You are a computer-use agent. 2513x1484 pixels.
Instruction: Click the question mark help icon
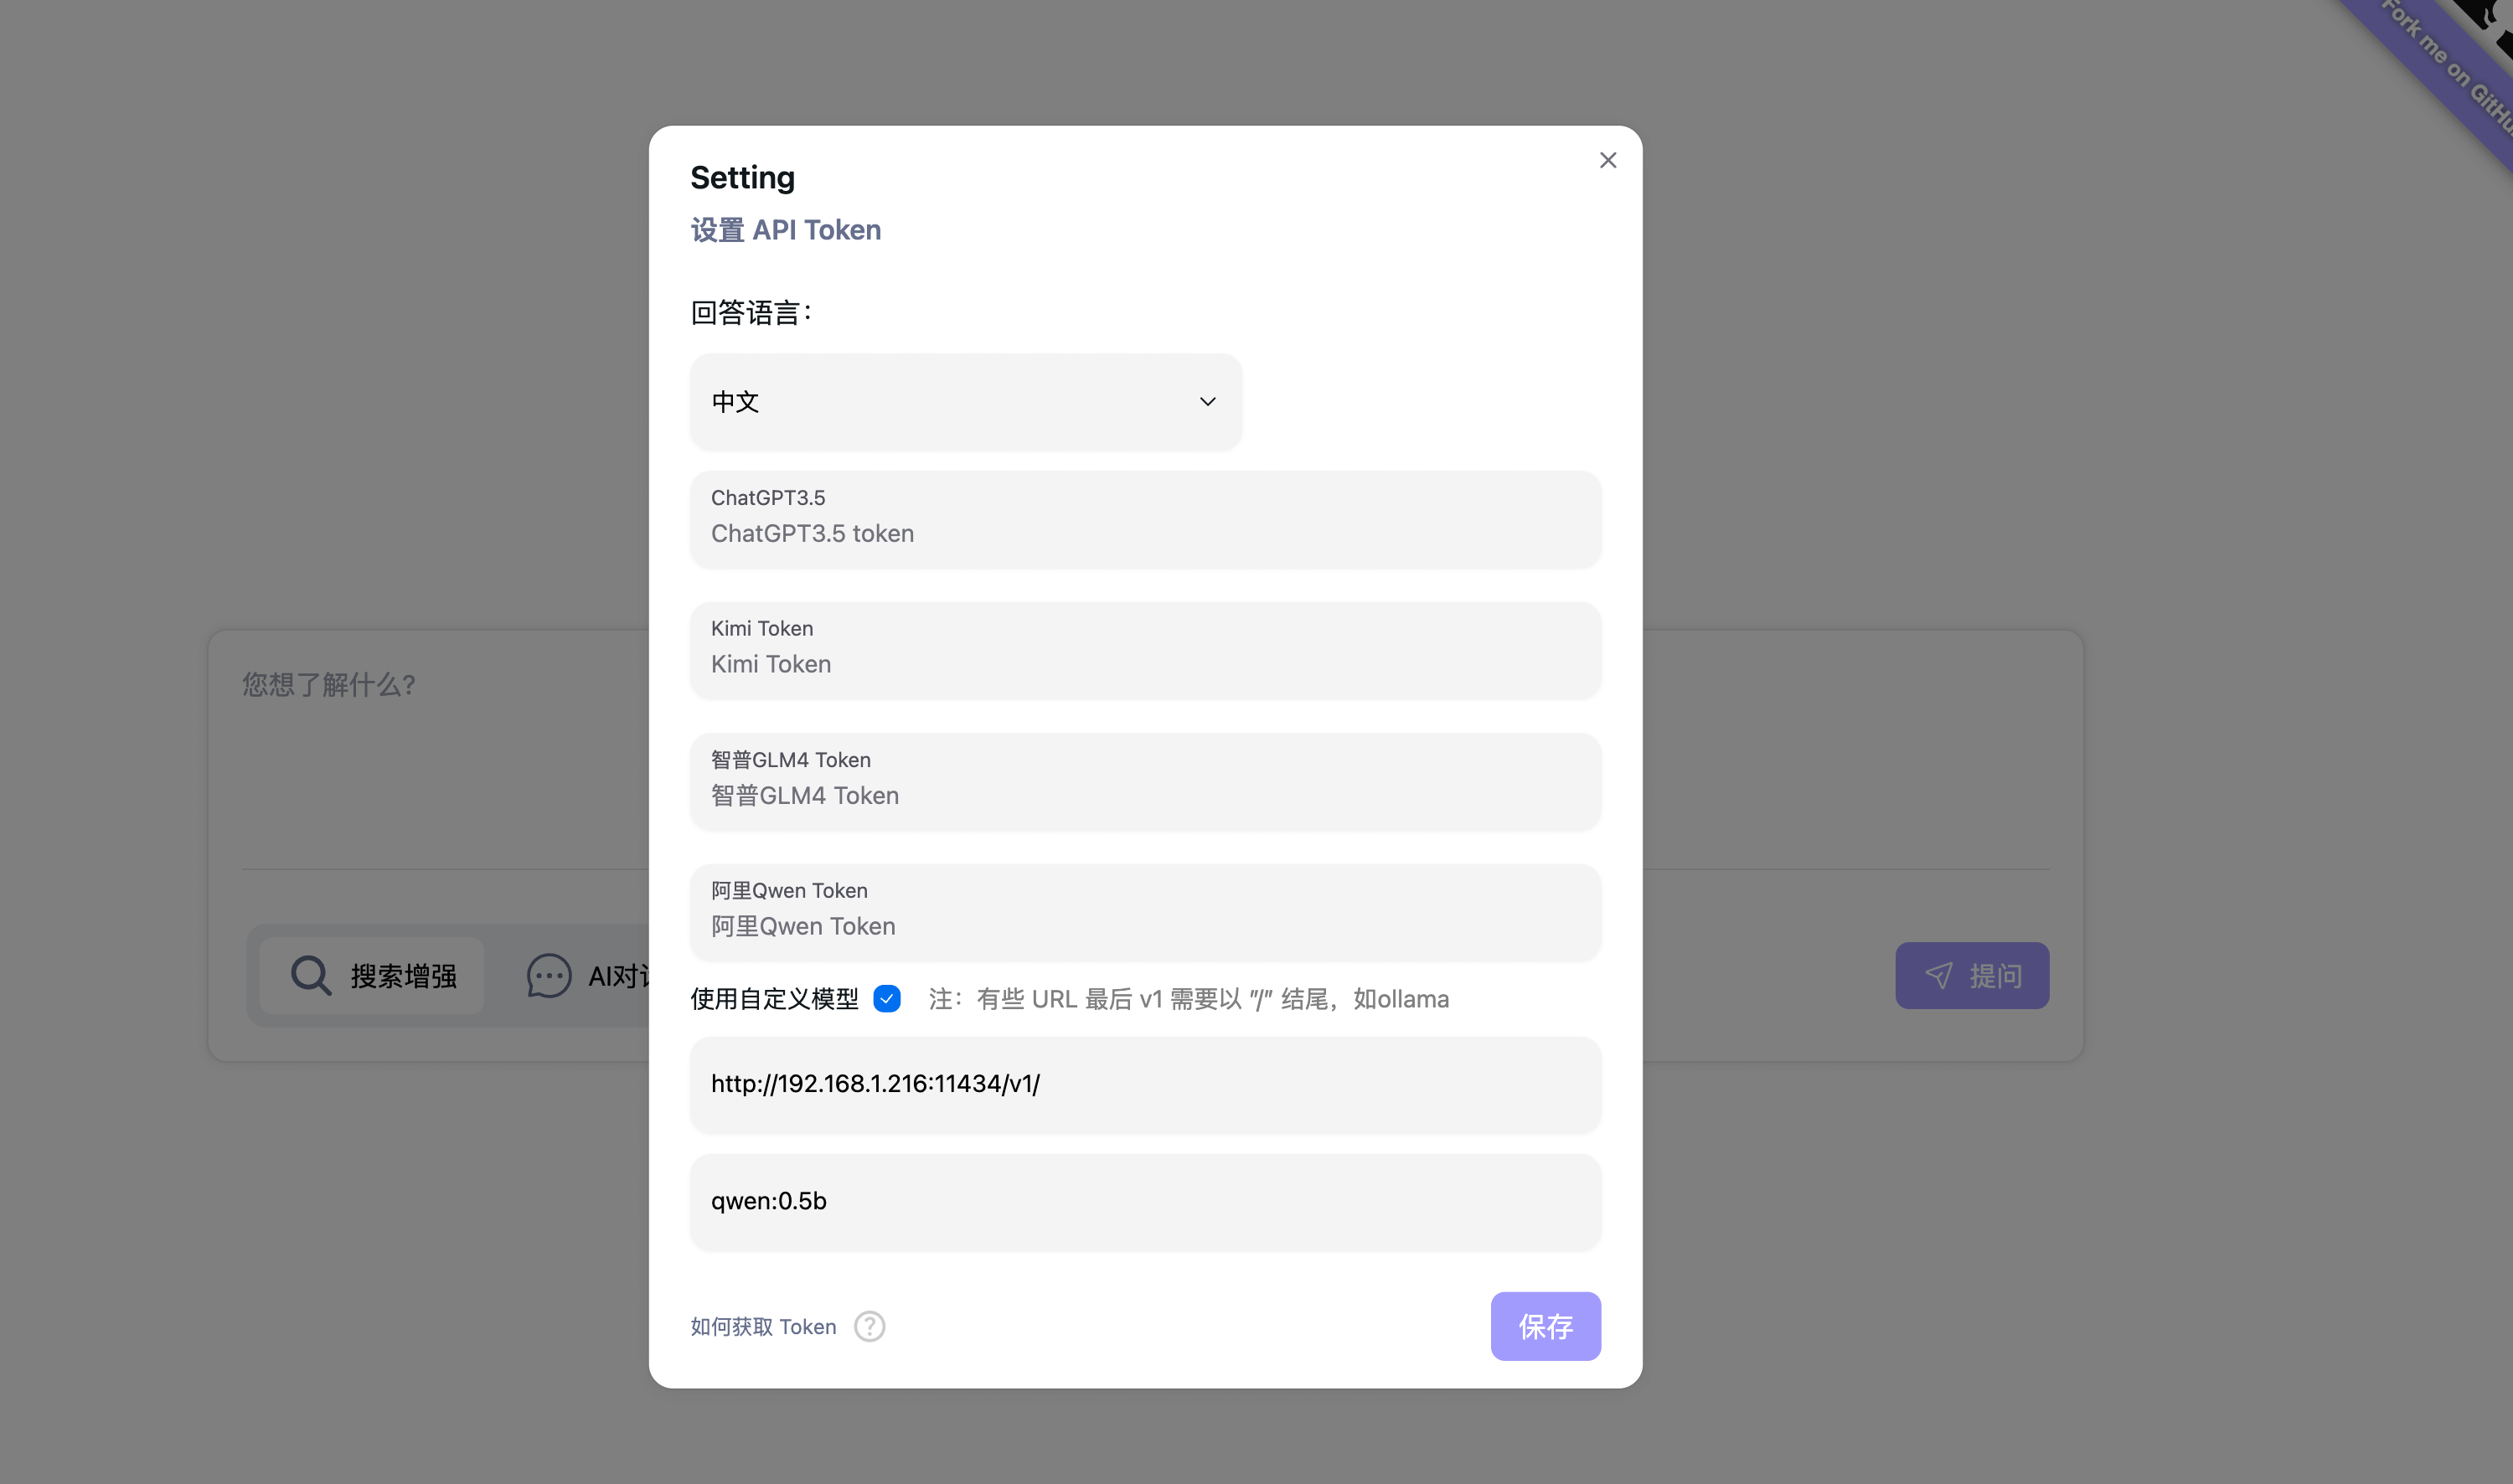(x=869, y=1326)
